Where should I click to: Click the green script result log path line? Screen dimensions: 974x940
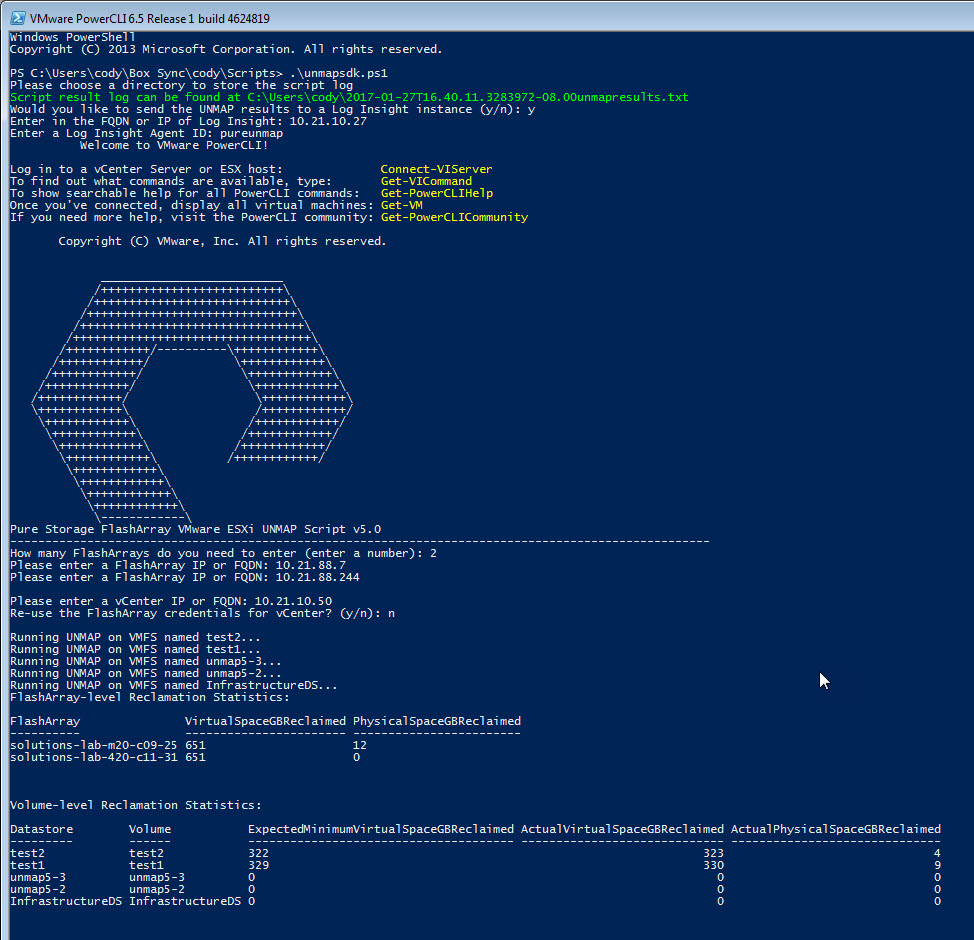pyautogui.click(x=349, y=97)
